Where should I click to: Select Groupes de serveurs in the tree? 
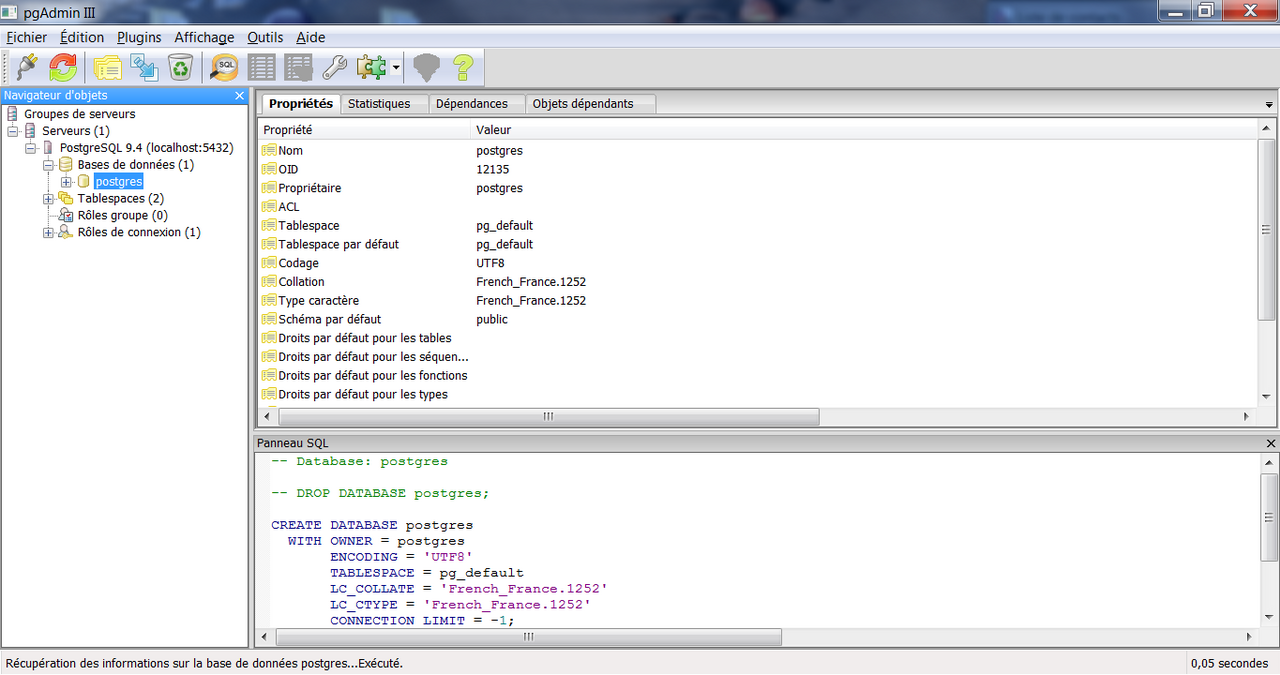[80, 114]
